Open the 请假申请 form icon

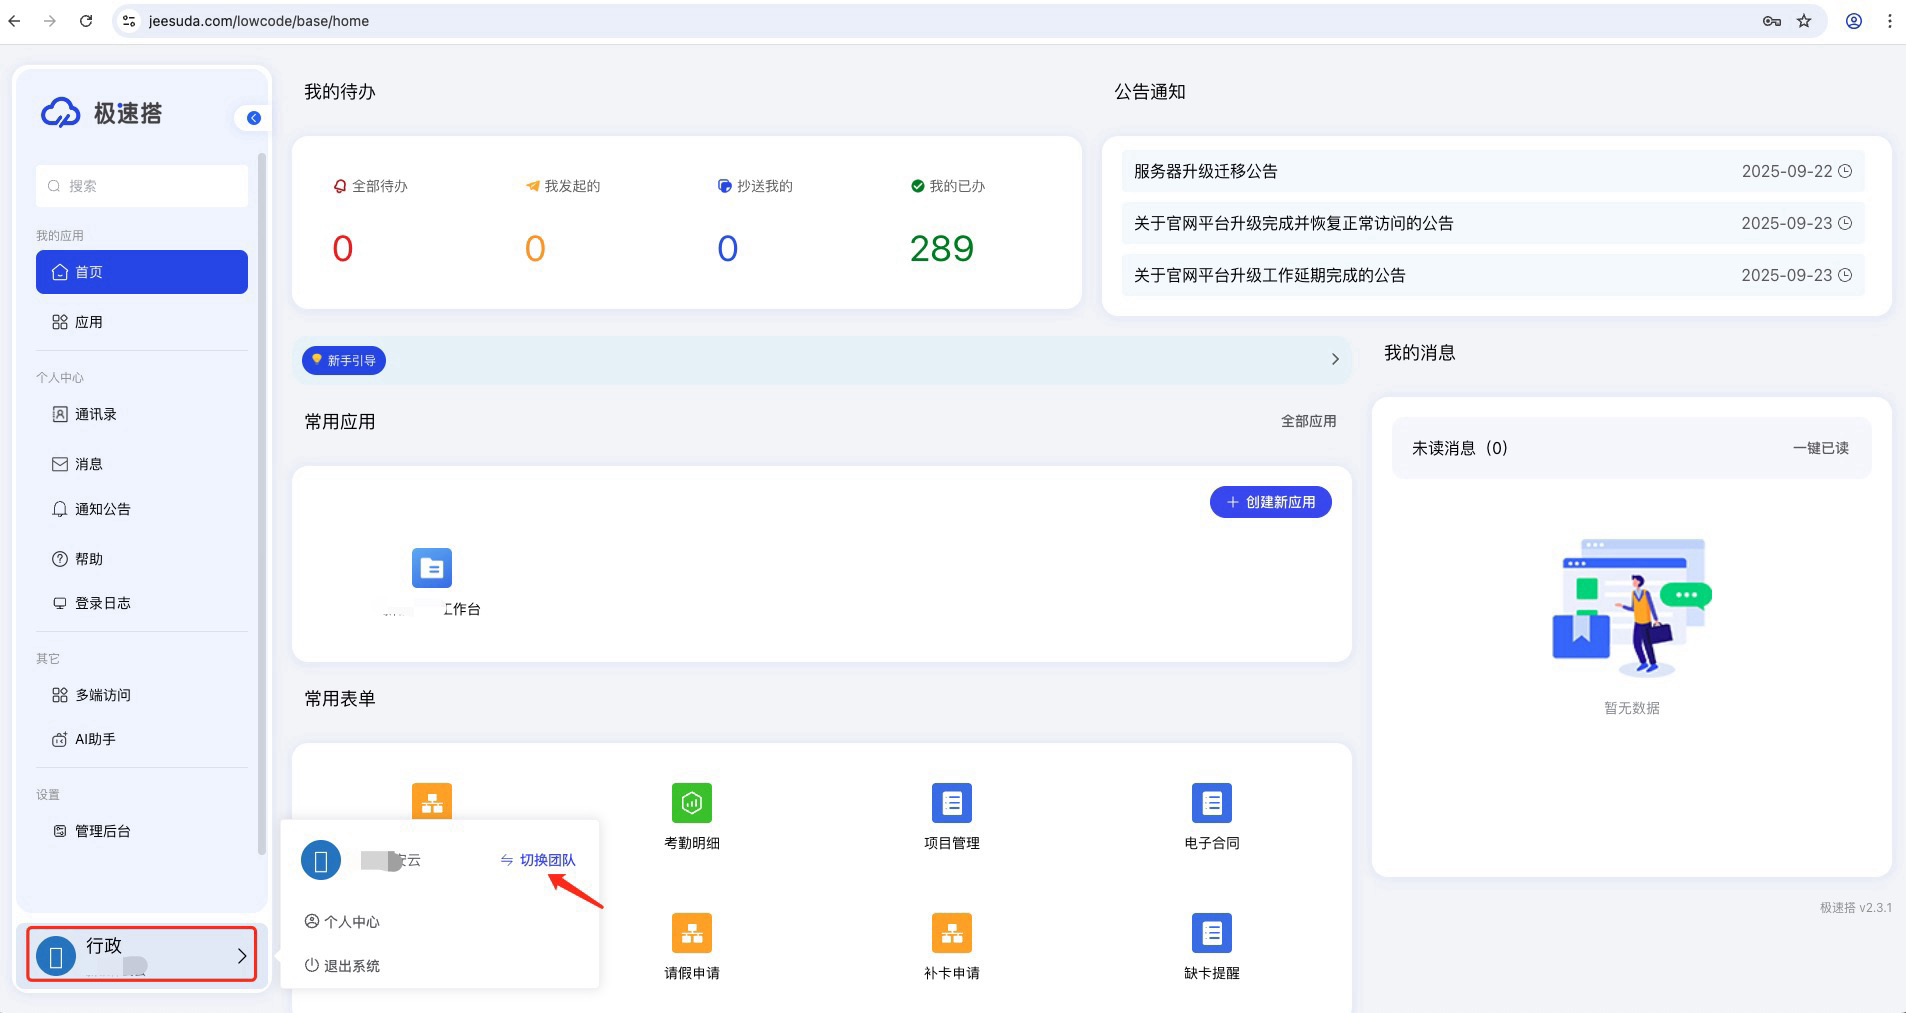pyautogui.click(x=691, y=933)
